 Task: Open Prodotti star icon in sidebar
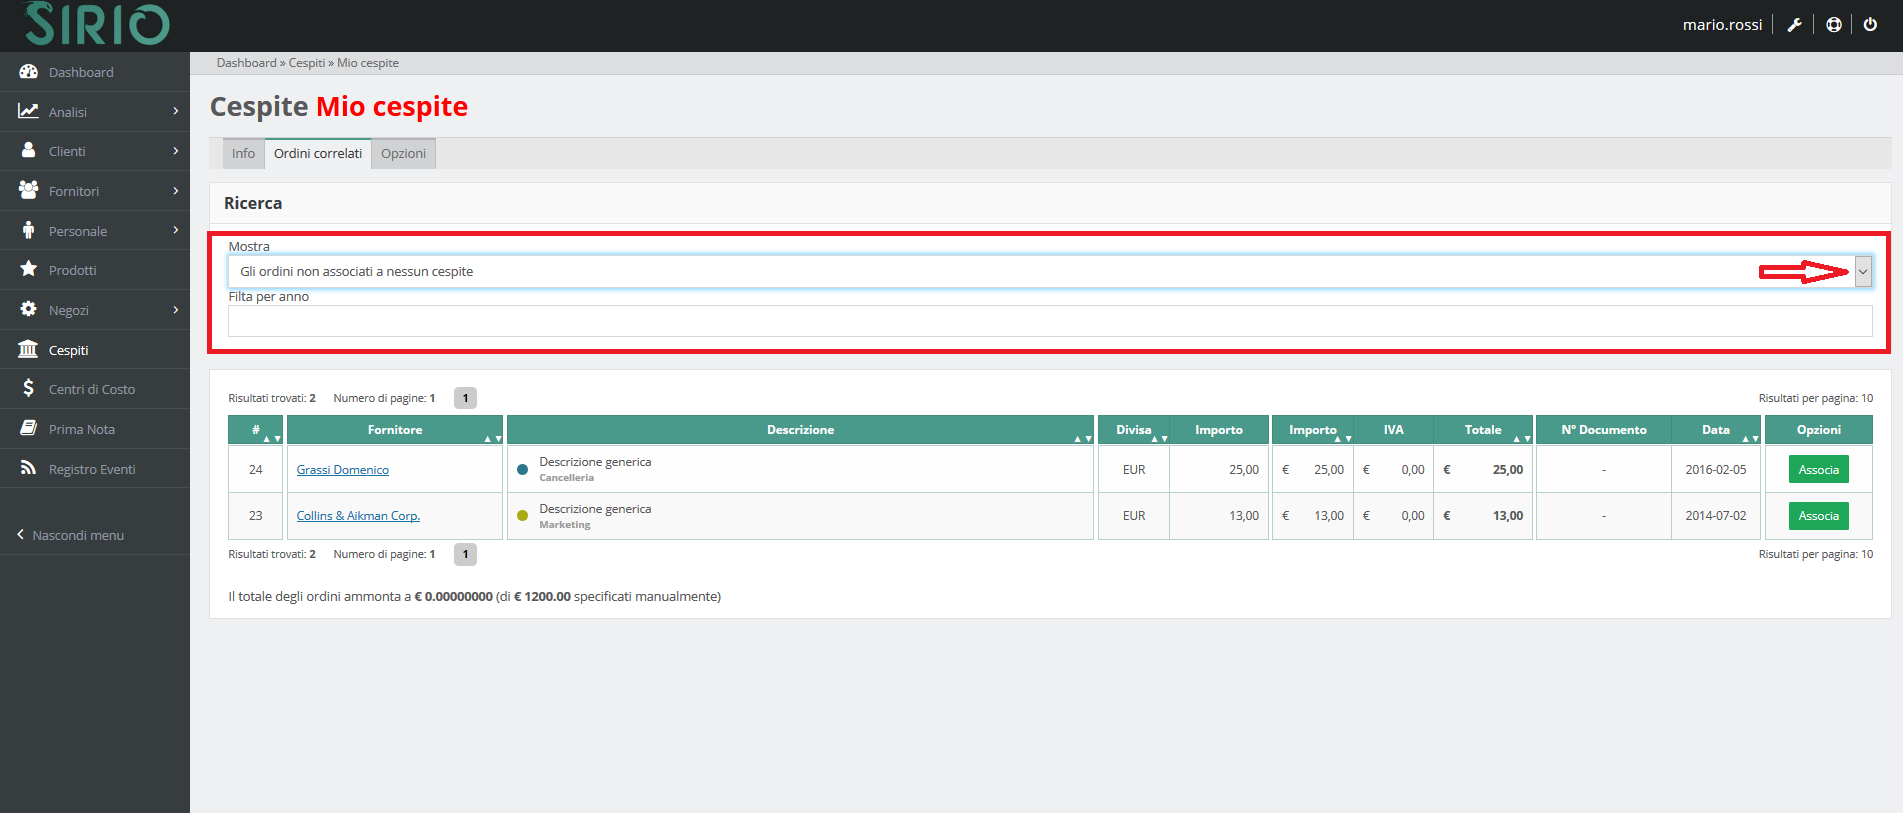[x=29, y=270]
